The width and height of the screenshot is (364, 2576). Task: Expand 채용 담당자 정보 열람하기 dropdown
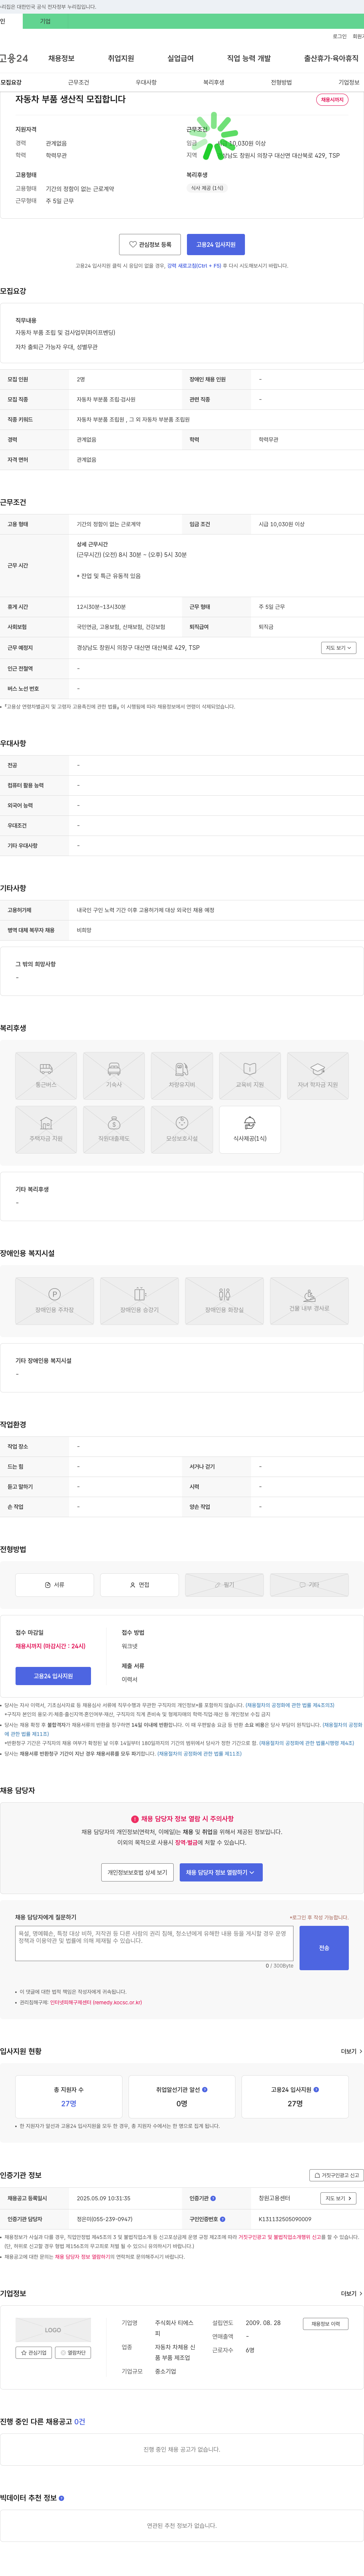pyautogui.click(x=221, y=1872)
